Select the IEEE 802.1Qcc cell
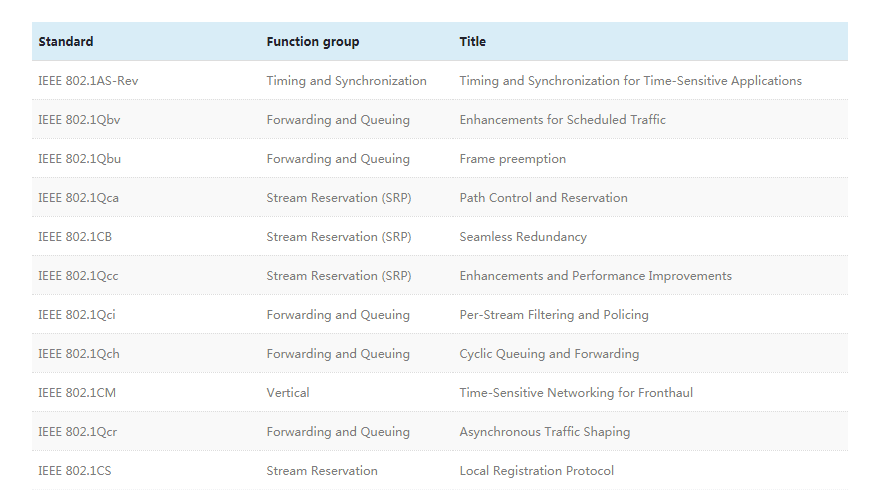This screenshot has height=502, width=887. [x=79, y=276]
